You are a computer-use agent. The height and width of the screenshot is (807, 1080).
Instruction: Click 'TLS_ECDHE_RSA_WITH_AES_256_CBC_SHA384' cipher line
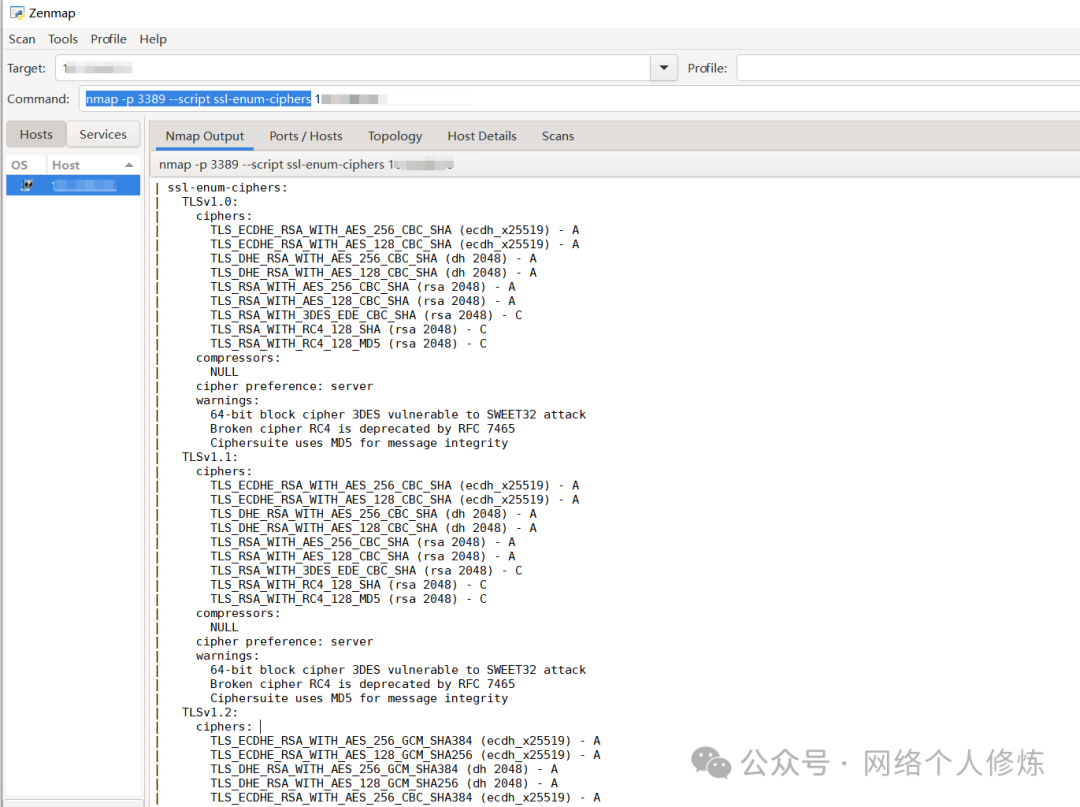click(405, 797)
